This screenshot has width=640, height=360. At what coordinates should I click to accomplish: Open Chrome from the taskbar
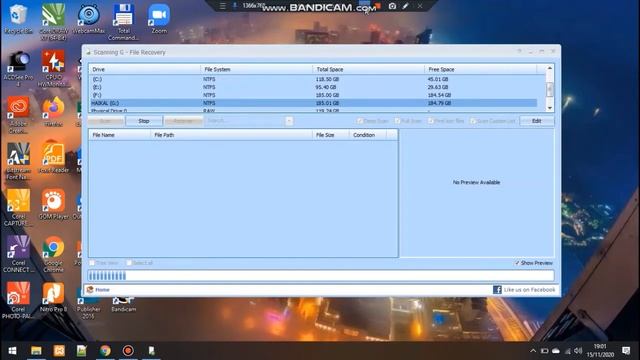[x=105, y=351]
